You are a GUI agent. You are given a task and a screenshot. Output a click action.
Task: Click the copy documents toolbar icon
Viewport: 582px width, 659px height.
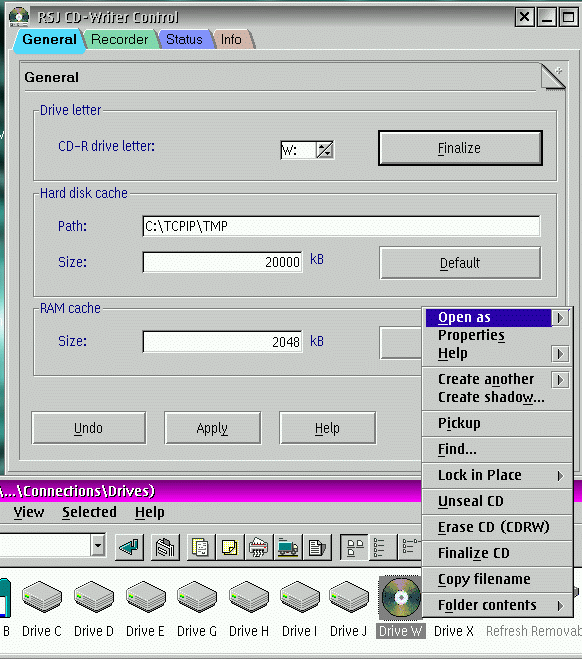point(200,547)
